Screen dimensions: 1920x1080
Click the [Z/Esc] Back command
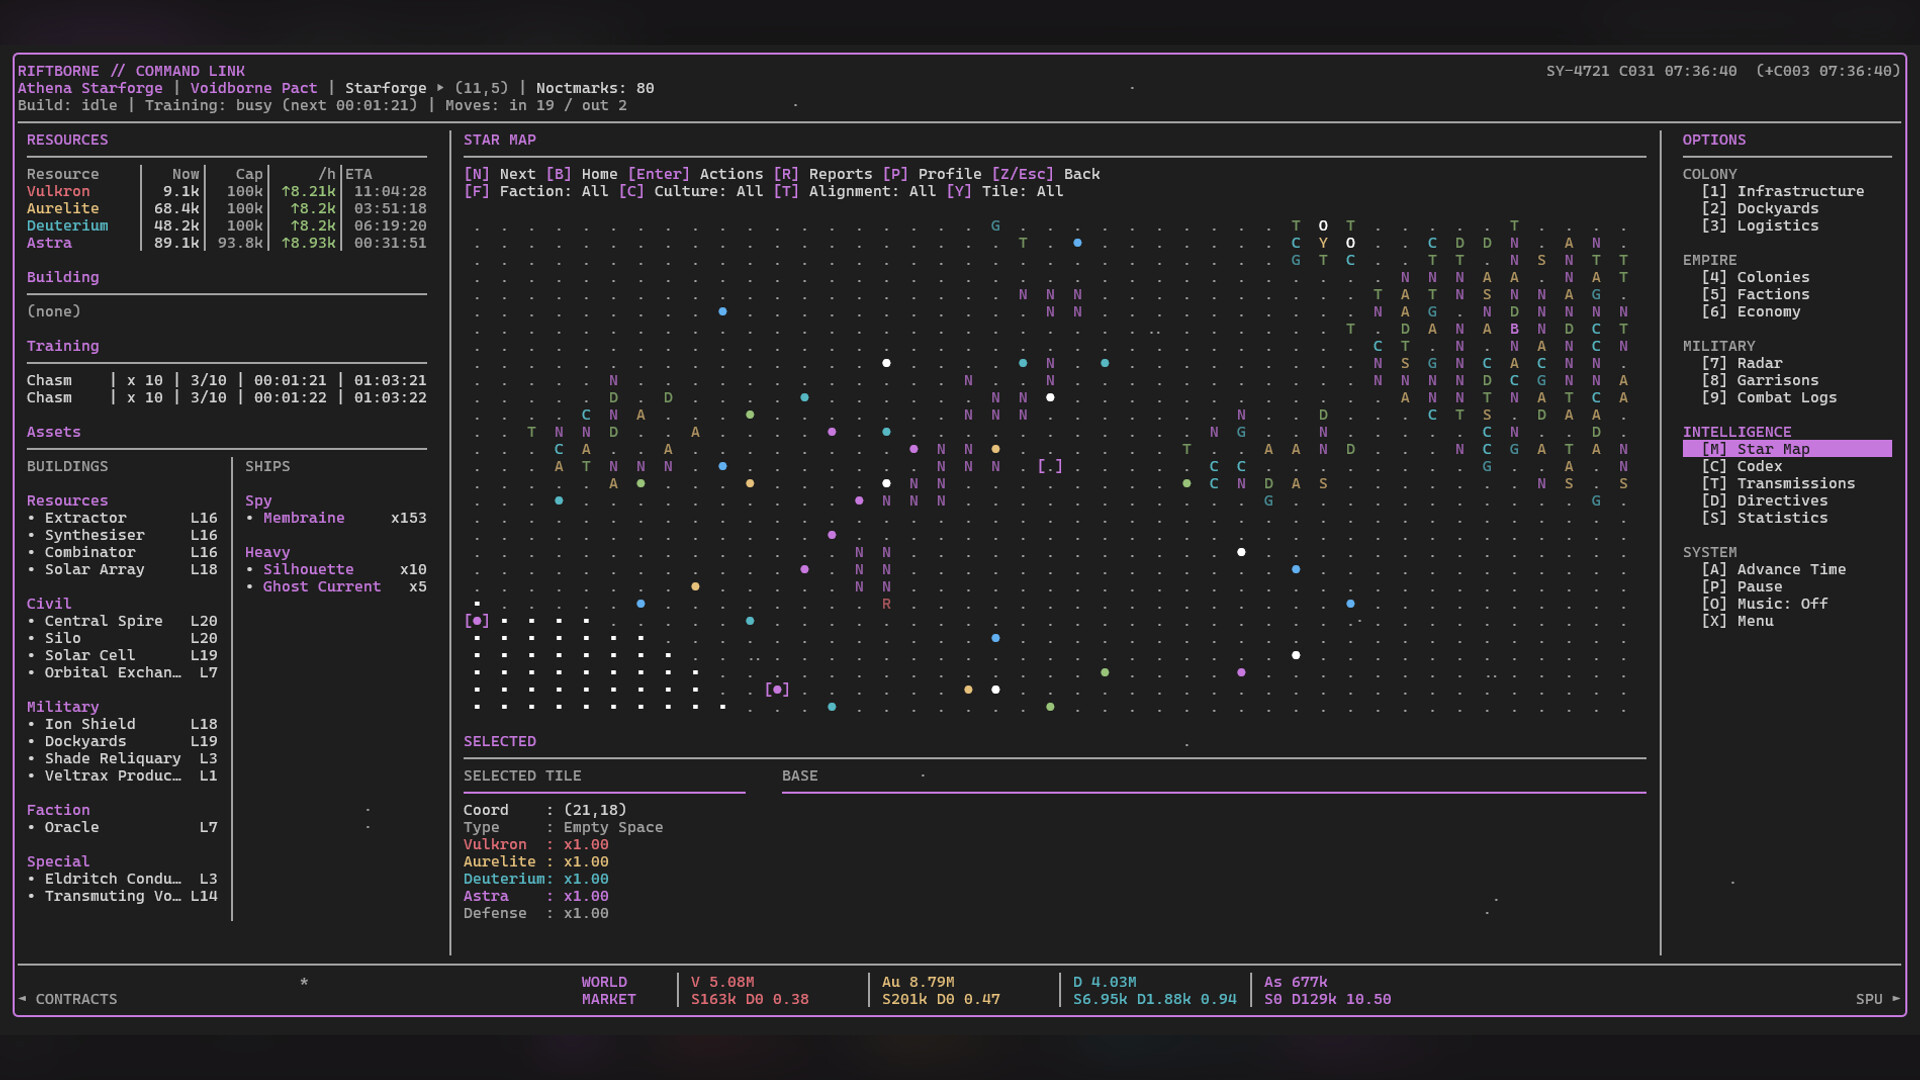pos(1045,174)
